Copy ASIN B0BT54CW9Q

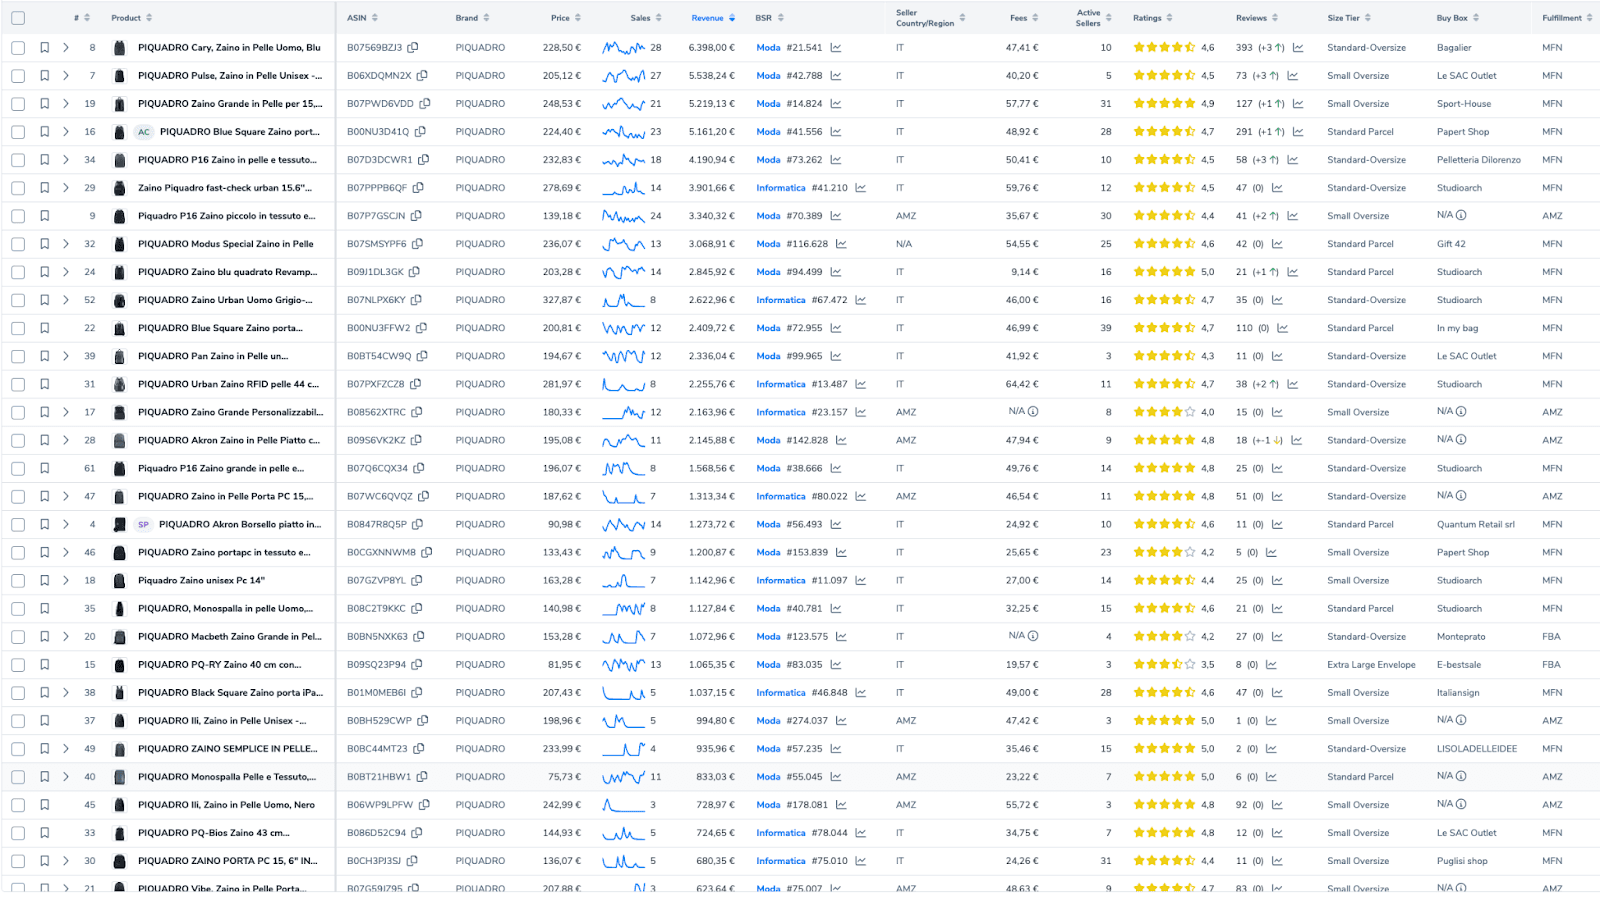pos(422,355)
